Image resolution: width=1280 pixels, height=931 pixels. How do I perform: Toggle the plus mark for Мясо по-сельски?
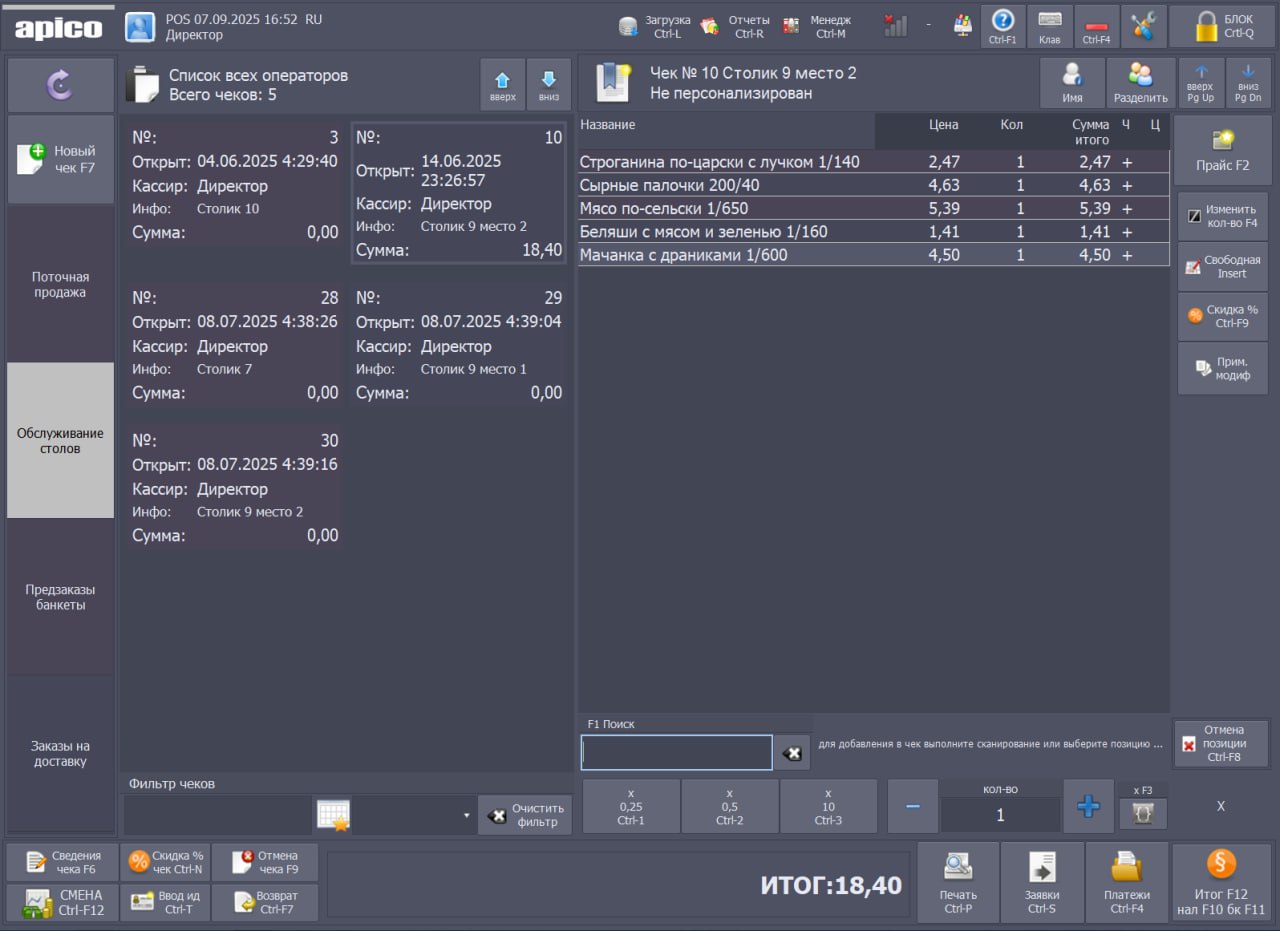pyautogui.click(x=1127, y=208)
